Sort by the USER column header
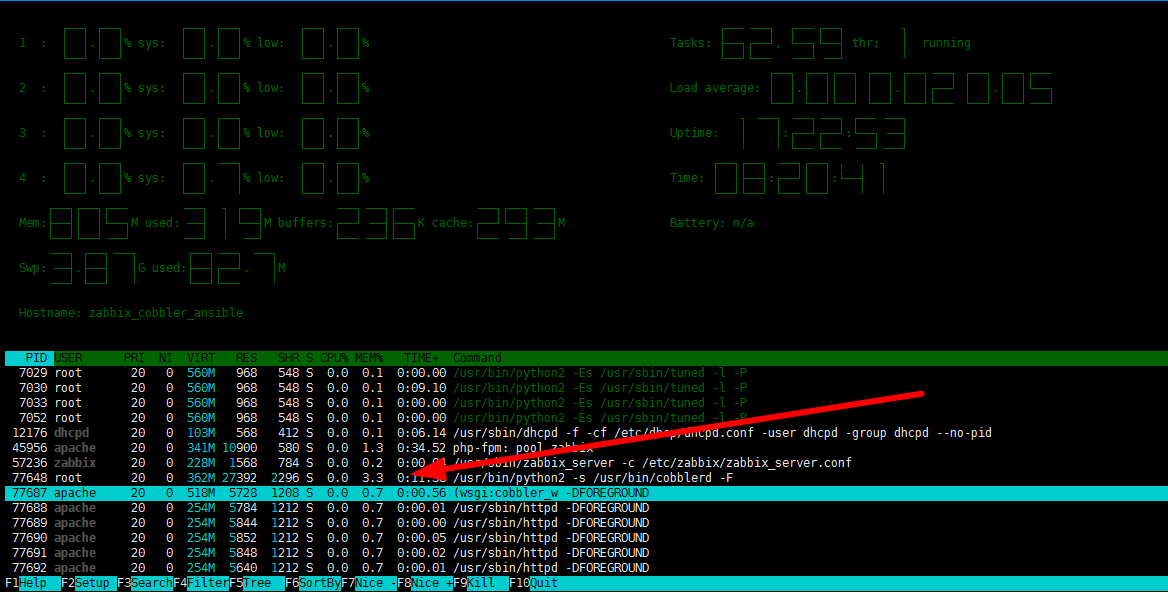The width and height of the screenshot is (1168, 592). [x=69, y=358]
